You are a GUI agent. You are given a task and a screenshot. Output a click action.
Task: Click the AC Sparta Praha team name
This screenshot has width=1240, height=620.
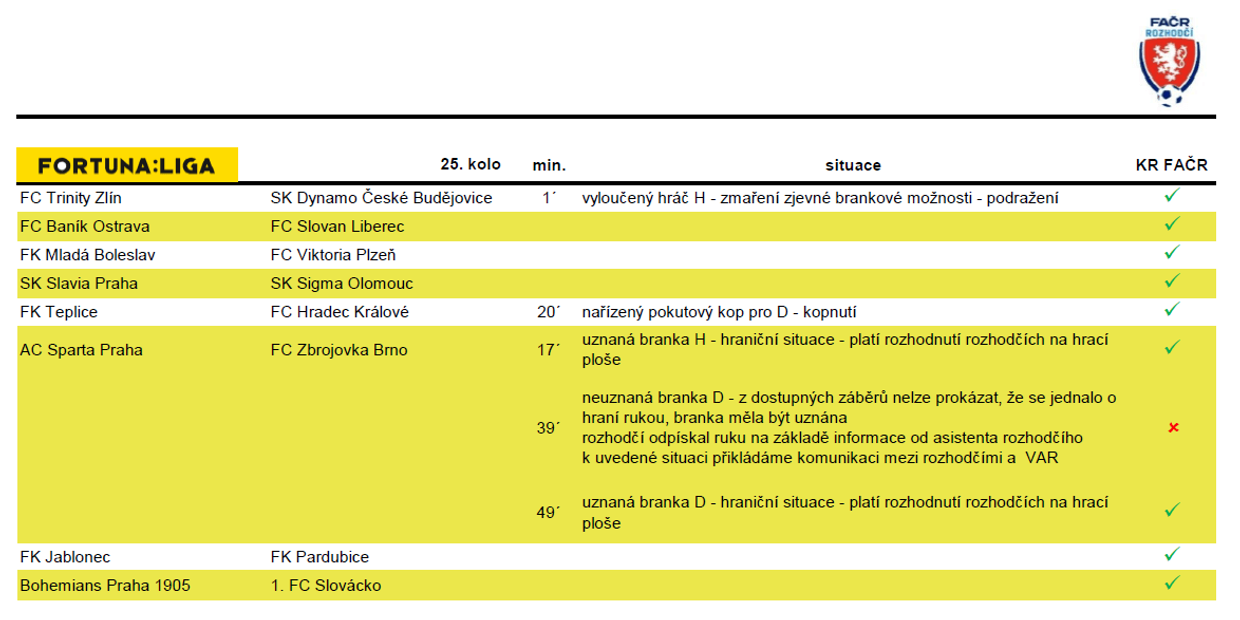point(81,350)
